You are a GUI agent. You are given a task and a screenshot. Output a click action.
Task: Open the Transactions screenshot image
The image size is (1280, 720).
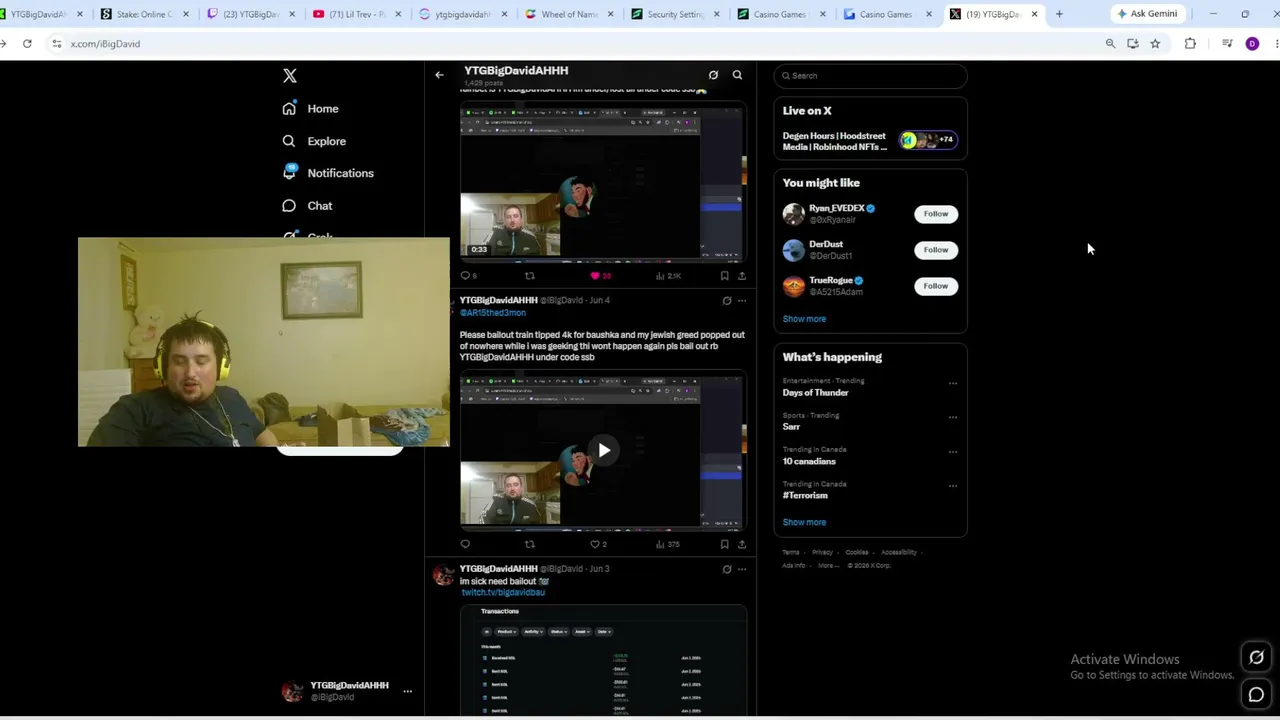[x=604, y=660]
